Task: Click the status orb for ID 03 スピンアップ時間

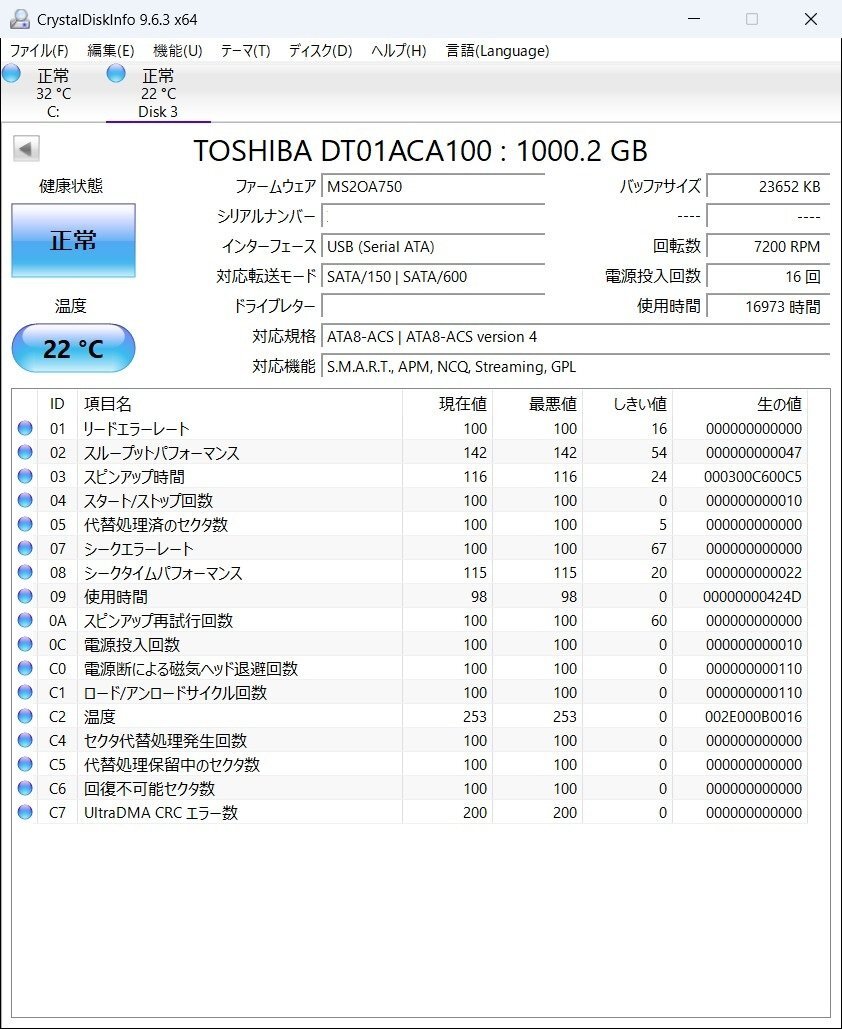Action: 25,476
